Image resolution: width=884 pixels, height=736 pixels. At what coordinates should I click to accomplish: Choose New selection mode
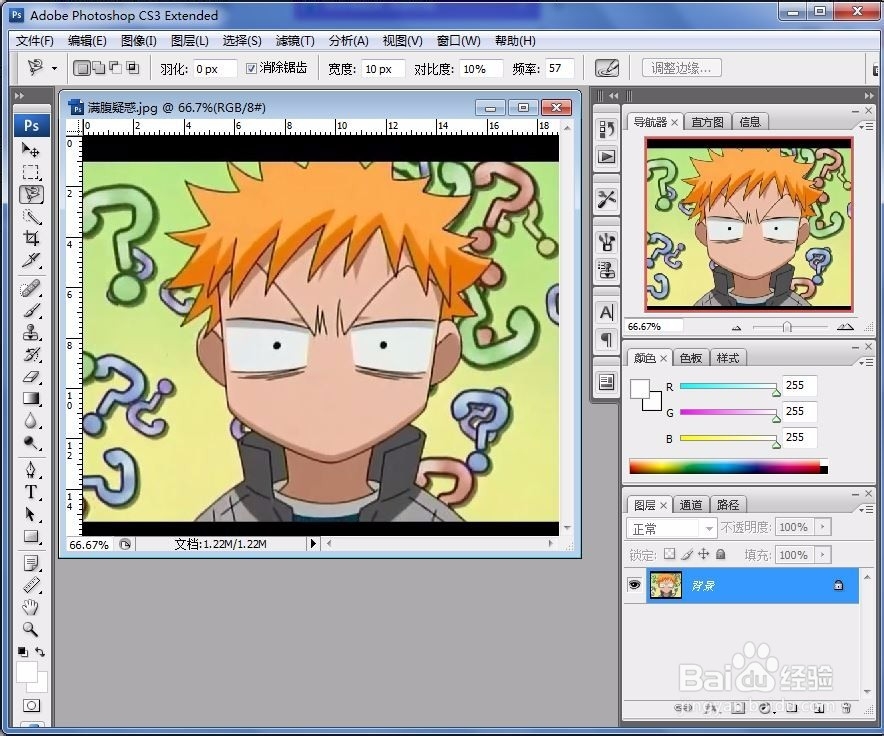82,68
